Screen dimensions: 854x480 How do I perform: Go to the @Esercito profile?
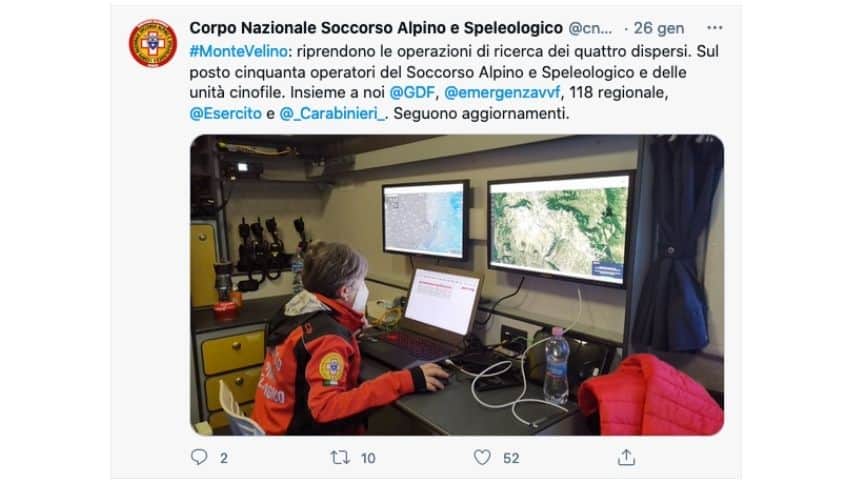coord(225,113)
